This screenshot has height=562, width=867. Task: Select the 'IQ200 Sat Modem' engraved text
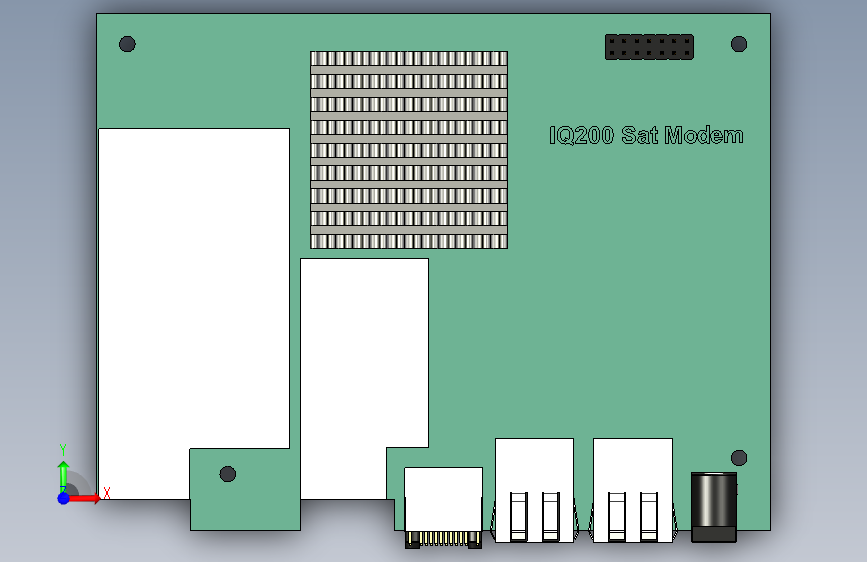click(646, 136)
